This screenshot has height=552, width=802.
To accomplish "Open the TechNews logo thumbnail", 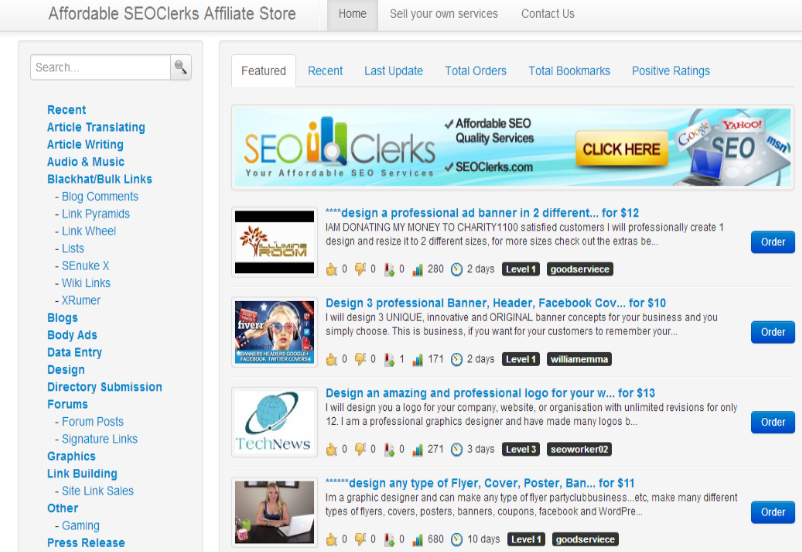I will click(x=275, y=422).
